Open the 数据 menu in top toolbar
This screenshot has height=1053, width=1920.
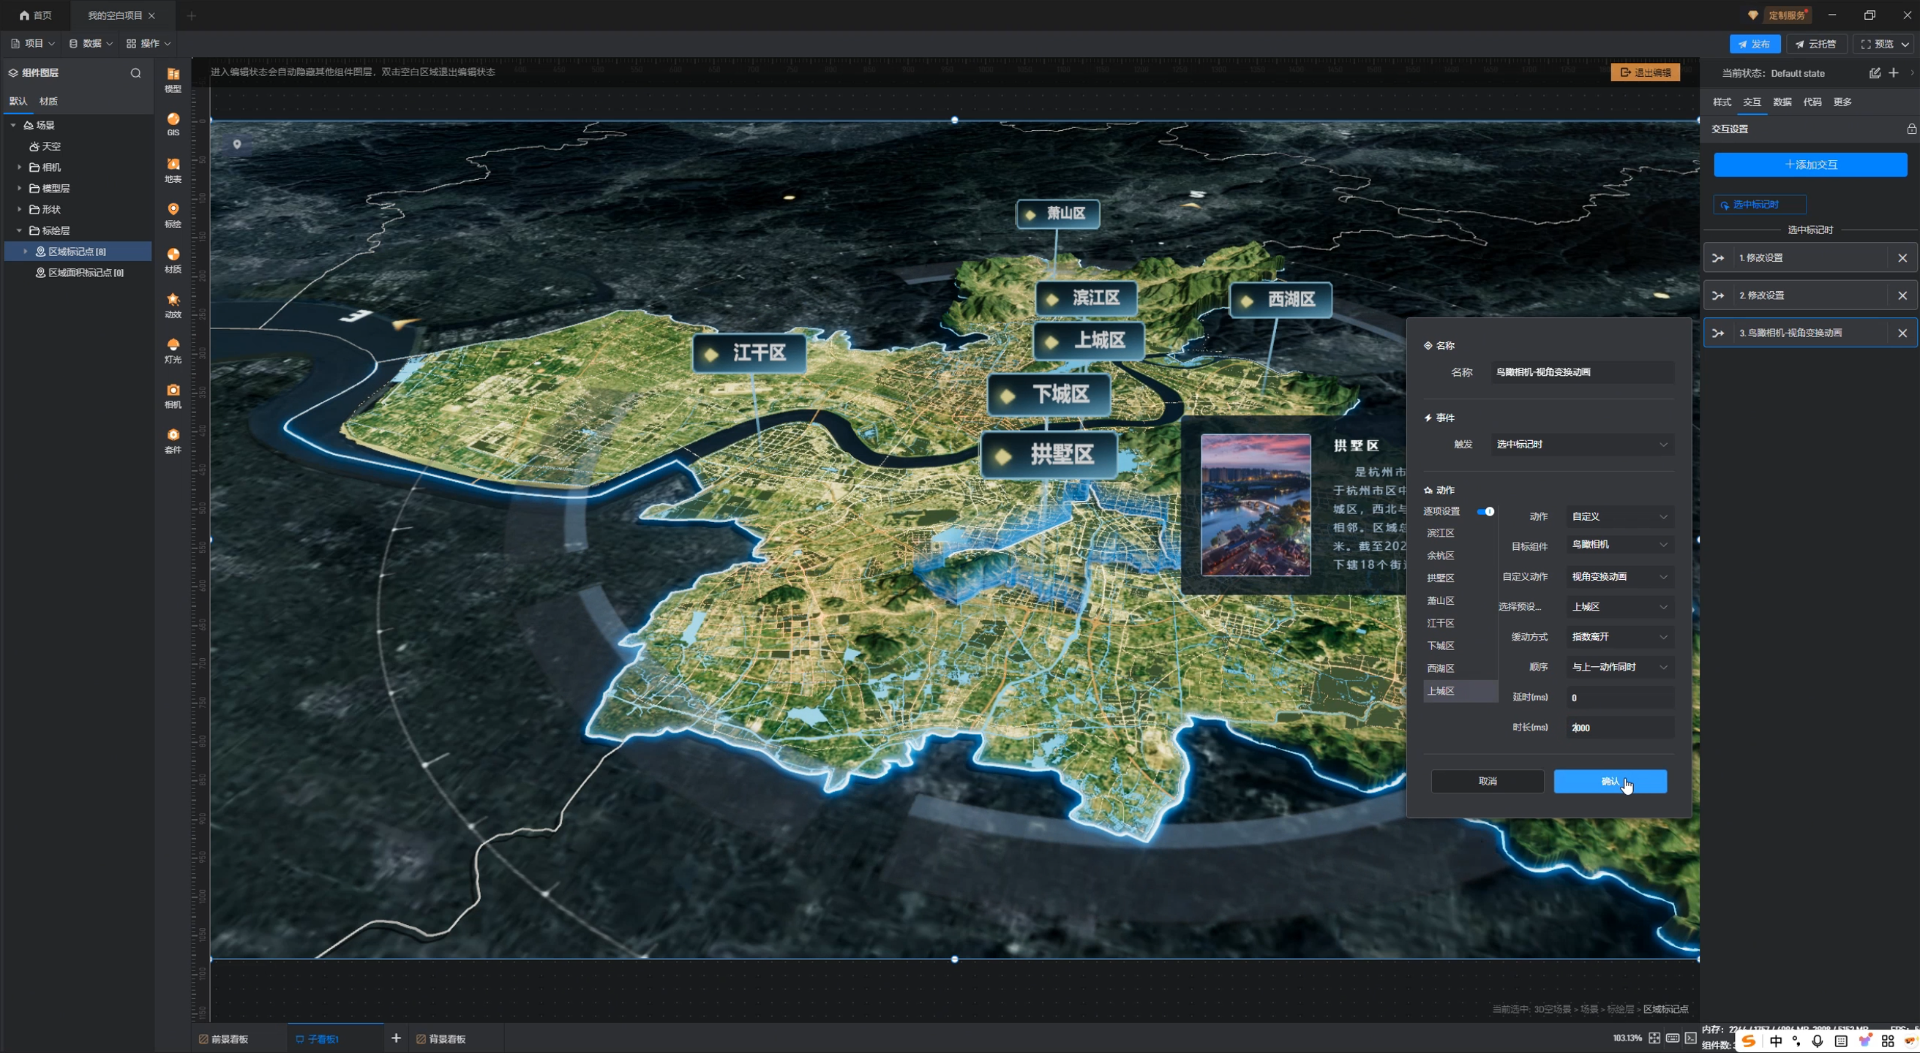point(91,44)
